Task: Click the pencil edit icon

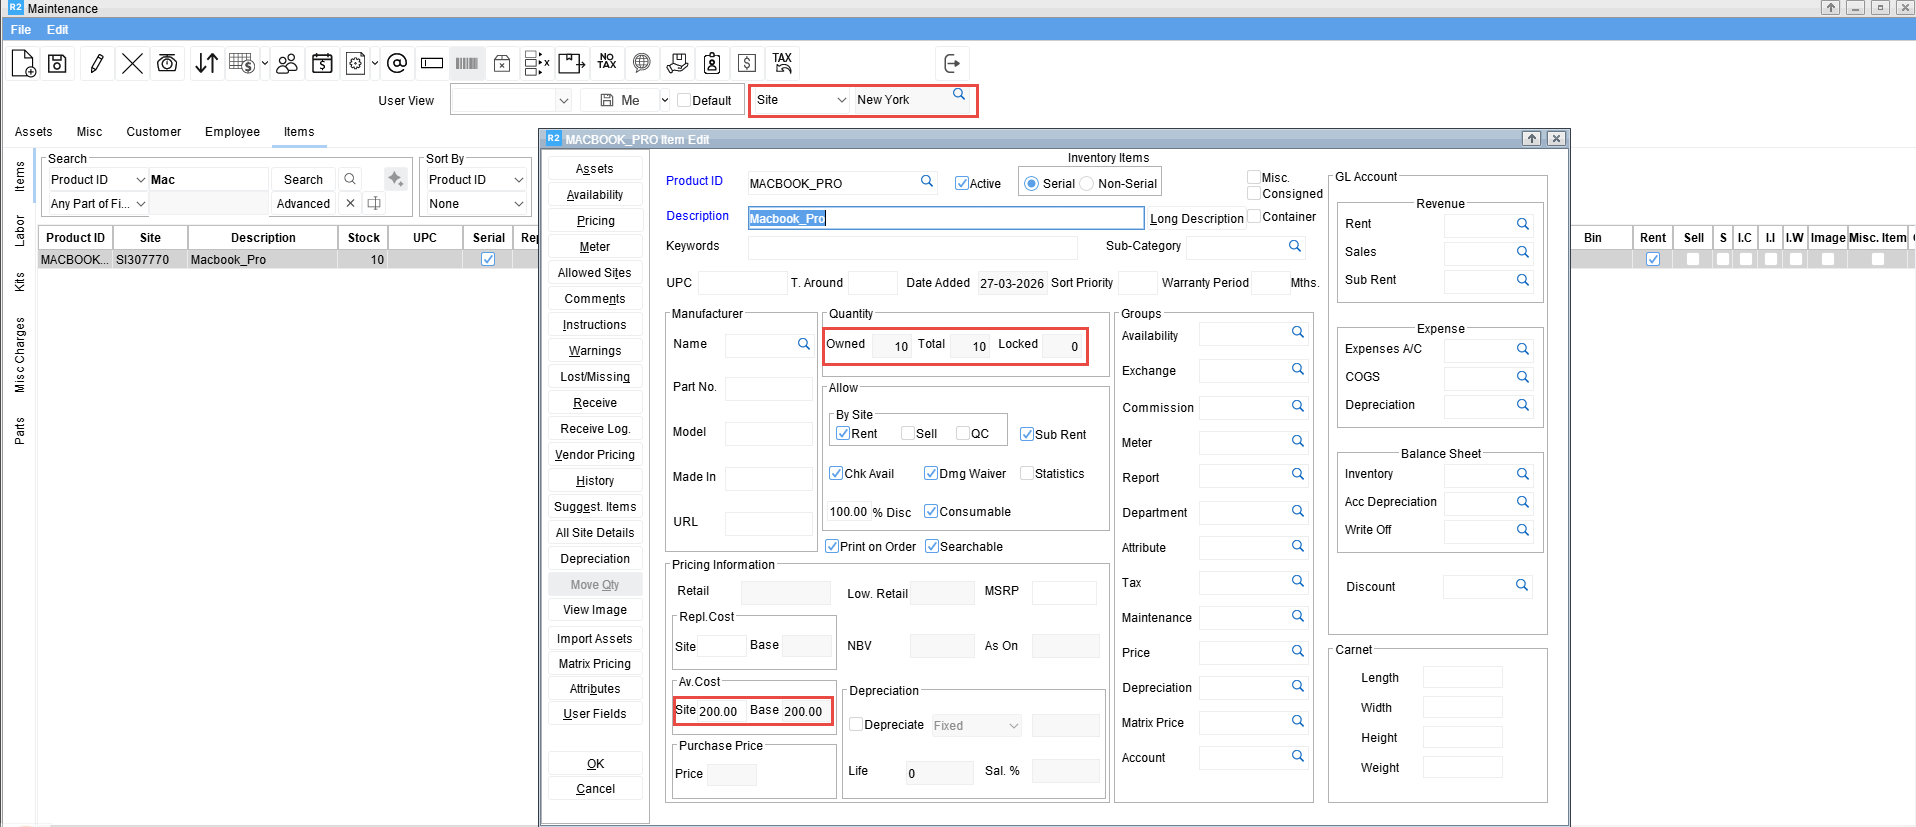Action: (x=97, y=64)
